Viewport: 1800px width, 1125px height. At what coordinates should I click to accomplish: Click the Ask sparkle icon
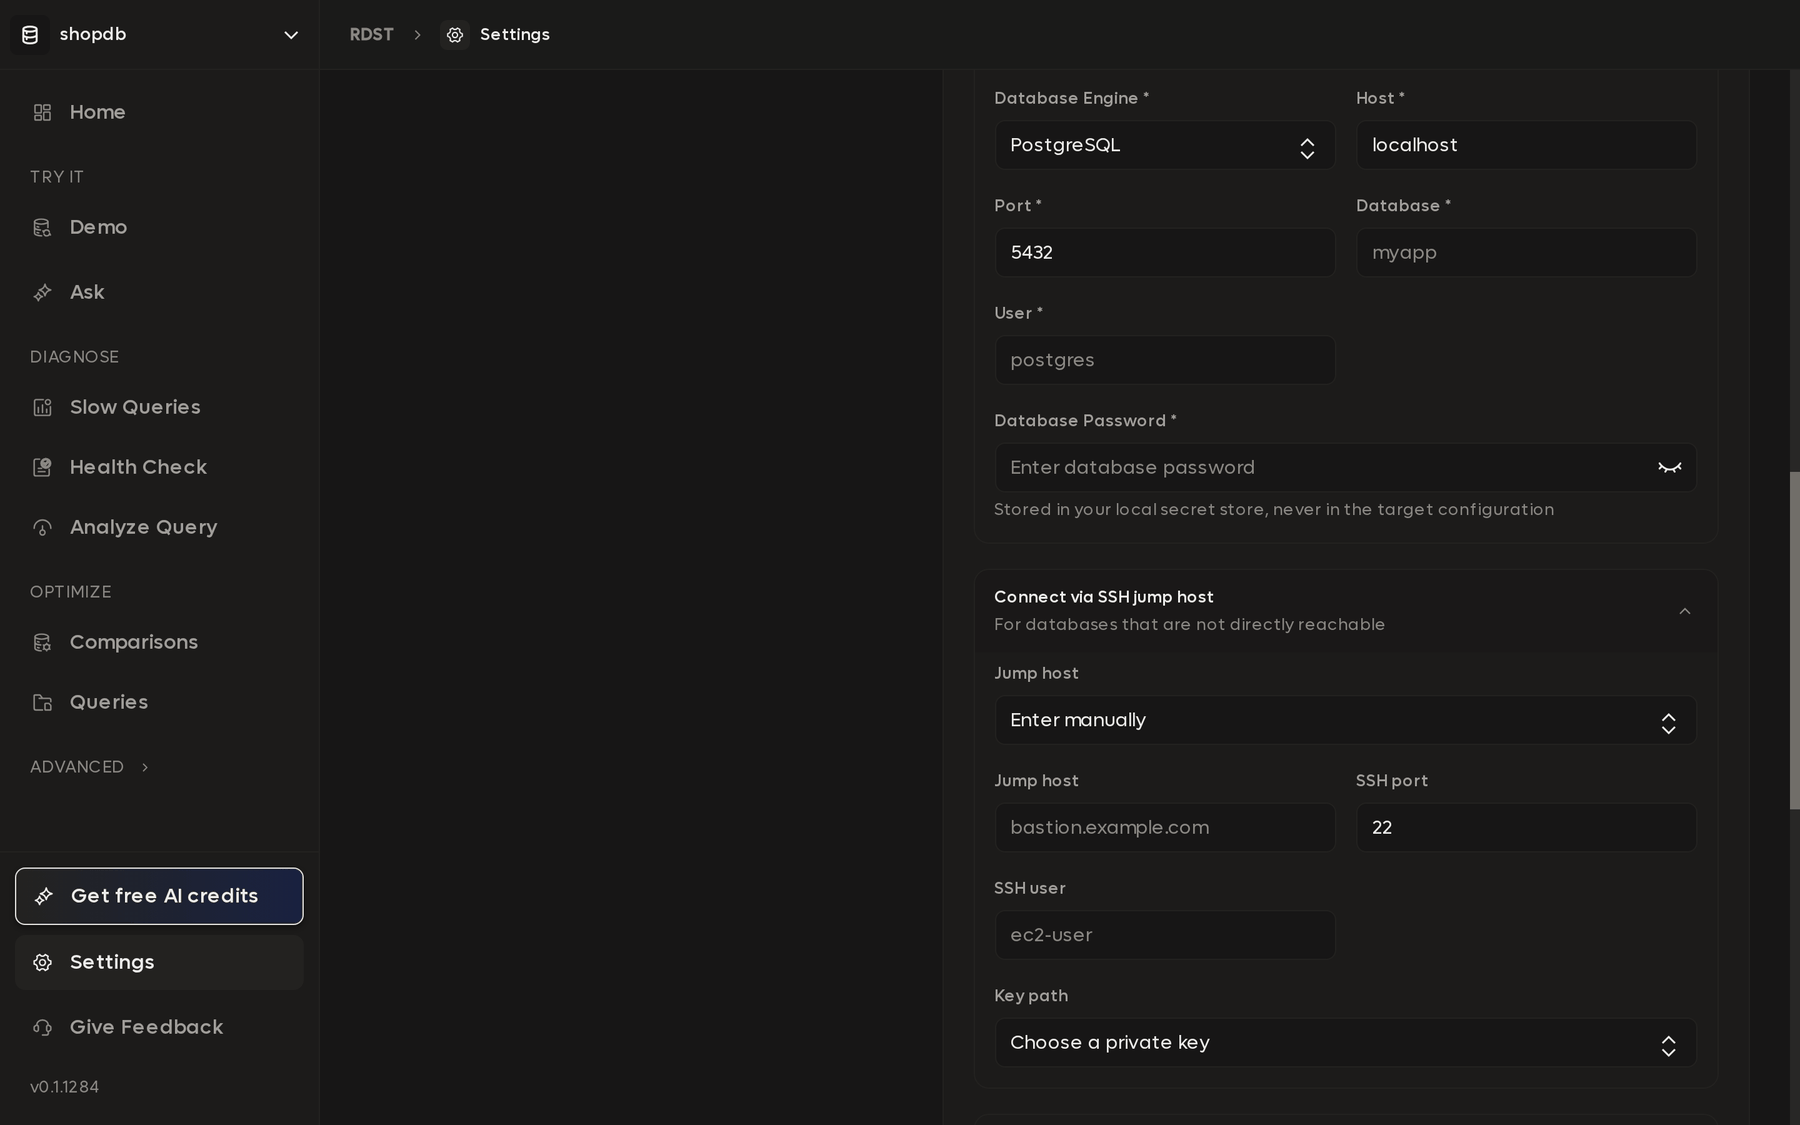click(x=42, y=293)
